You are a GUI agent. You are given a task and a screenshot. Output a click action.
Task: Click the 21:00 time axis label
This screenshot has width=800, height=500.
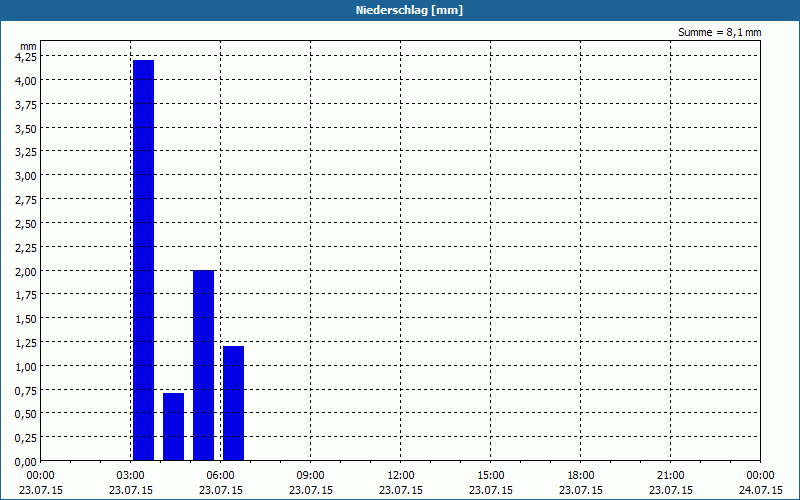[x=670, y=476]
